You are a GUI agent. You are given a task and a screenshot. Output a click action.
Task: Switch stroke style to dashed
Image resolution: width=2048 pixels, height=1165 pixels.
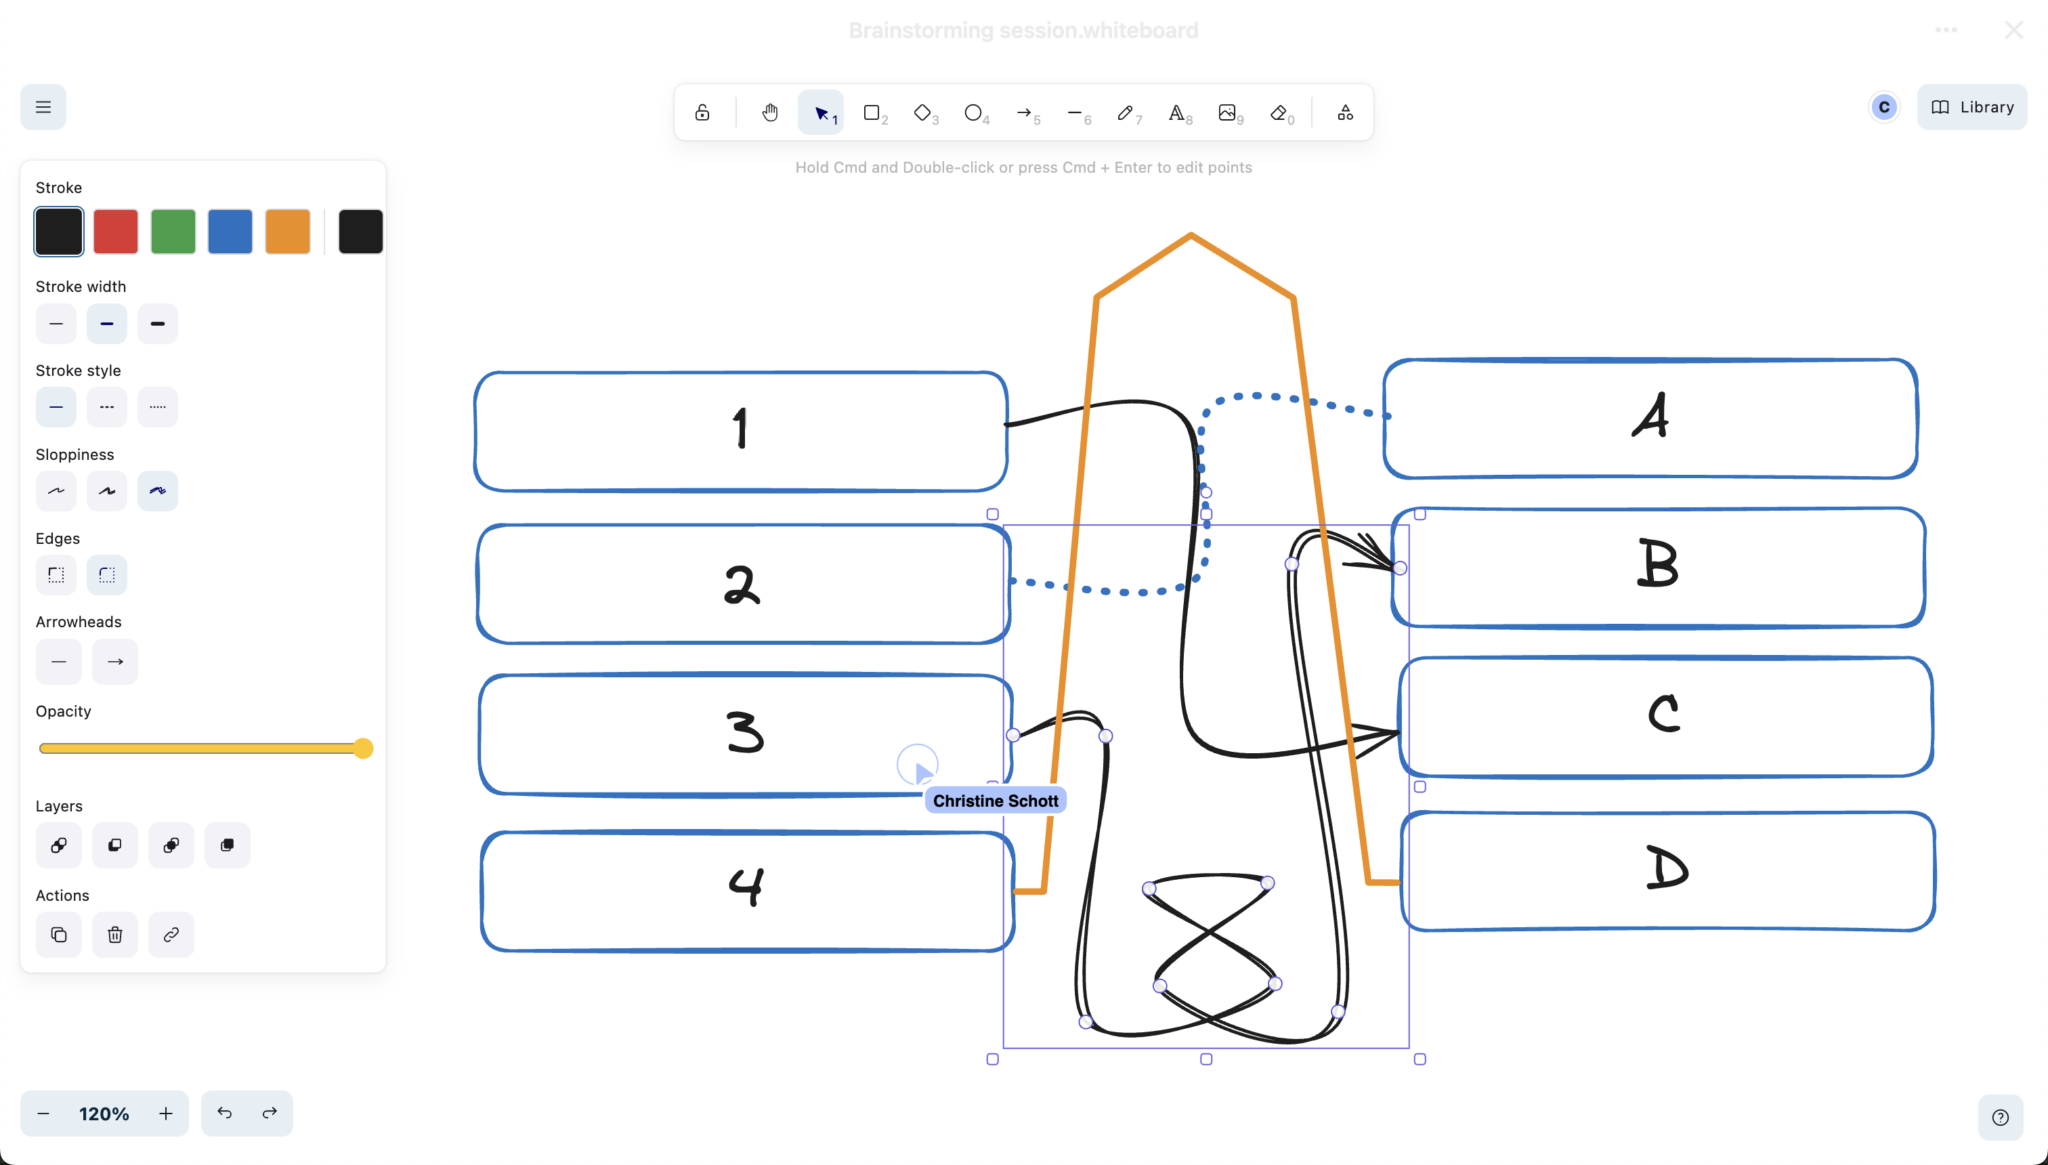pos(106,406)
